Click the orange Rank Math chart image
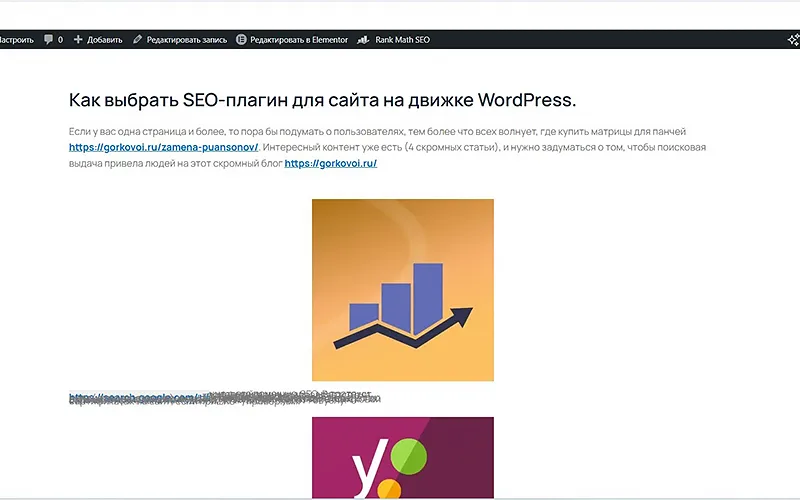Screen dimensions: 800x500 [403, 290]
